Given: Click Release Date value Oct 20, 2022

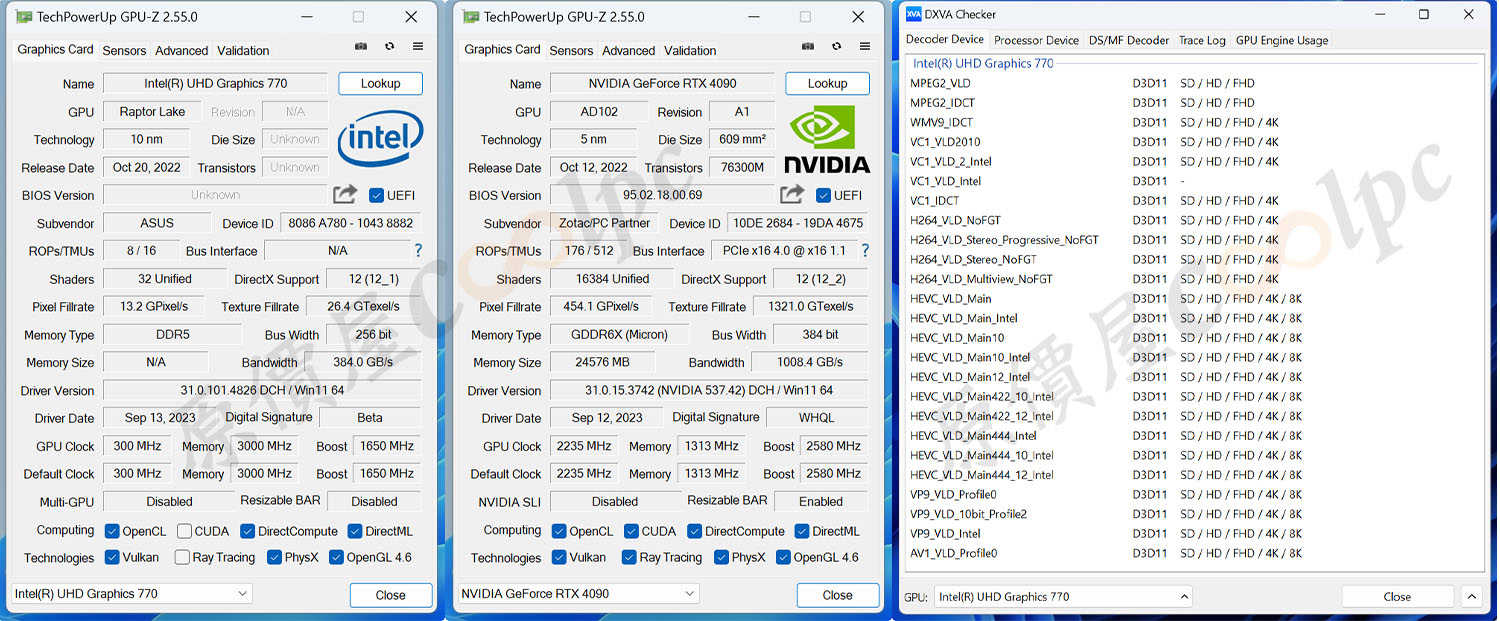Looking at the screenshot, I should (x=145, y=167).
